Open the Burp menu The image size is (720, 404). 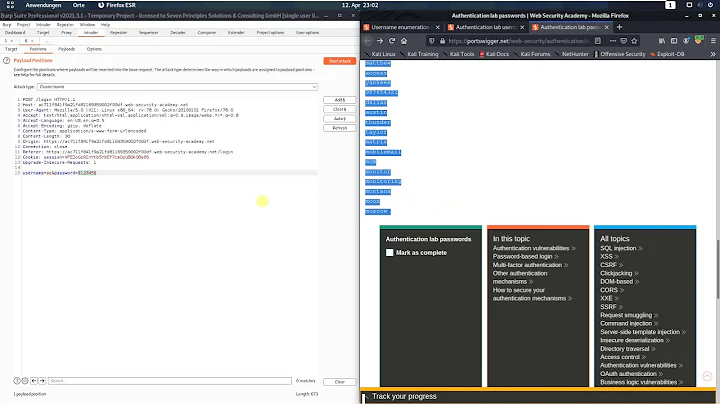pos(7,25)
